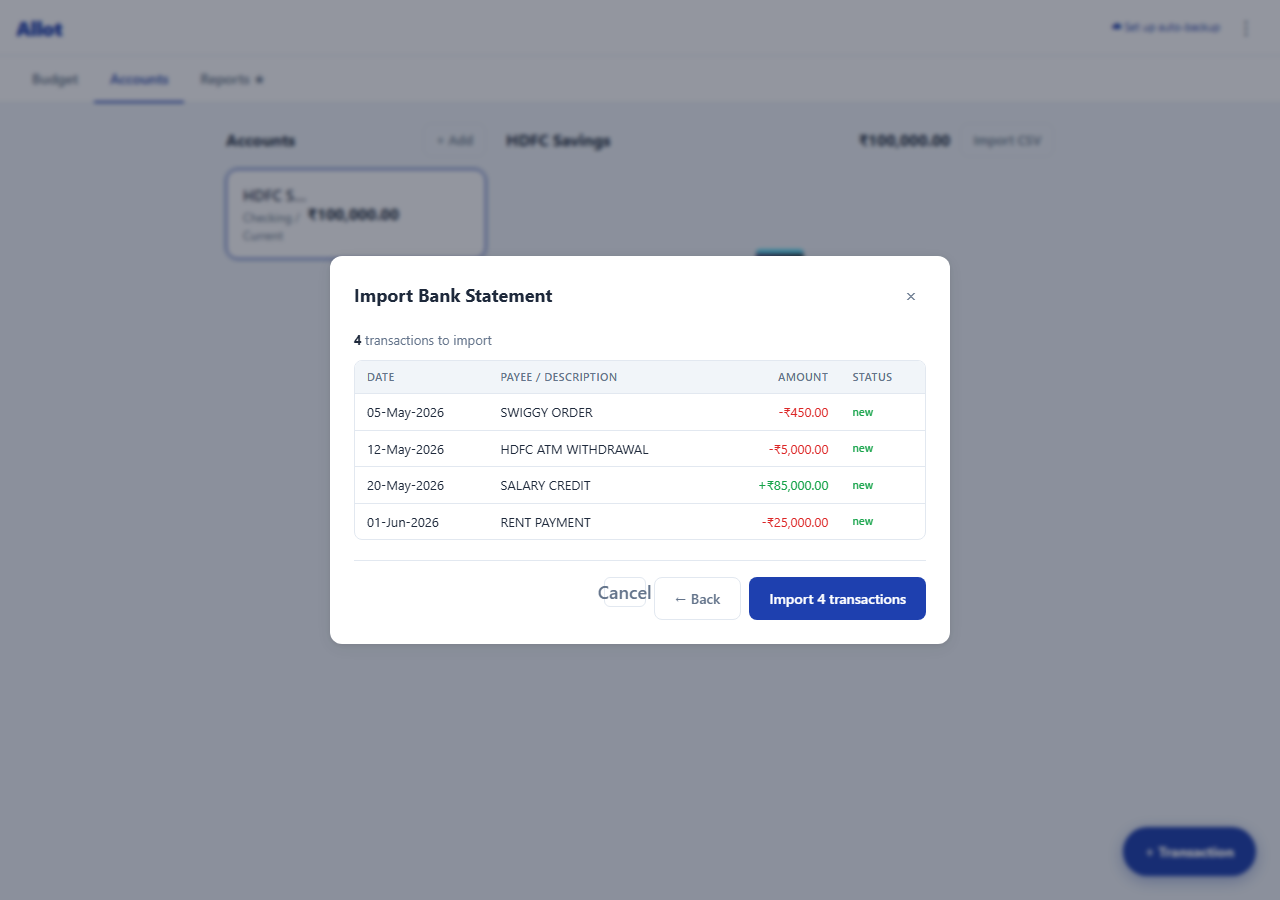The height and width of the screenshot is (900, 1280).
Task: Select the HDFC ATM WITHDRAWAL row
Action: coord(640,449)
